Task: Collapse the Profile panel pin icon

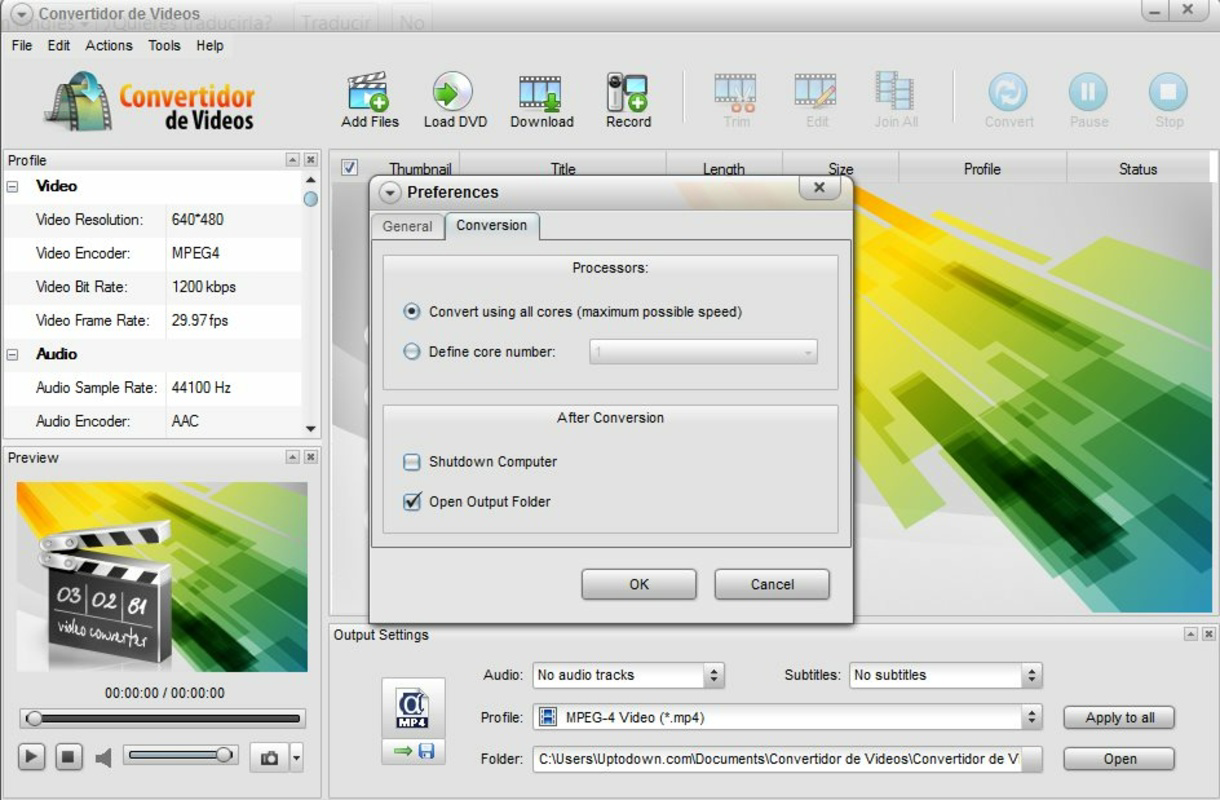Action: click(292, 160)
